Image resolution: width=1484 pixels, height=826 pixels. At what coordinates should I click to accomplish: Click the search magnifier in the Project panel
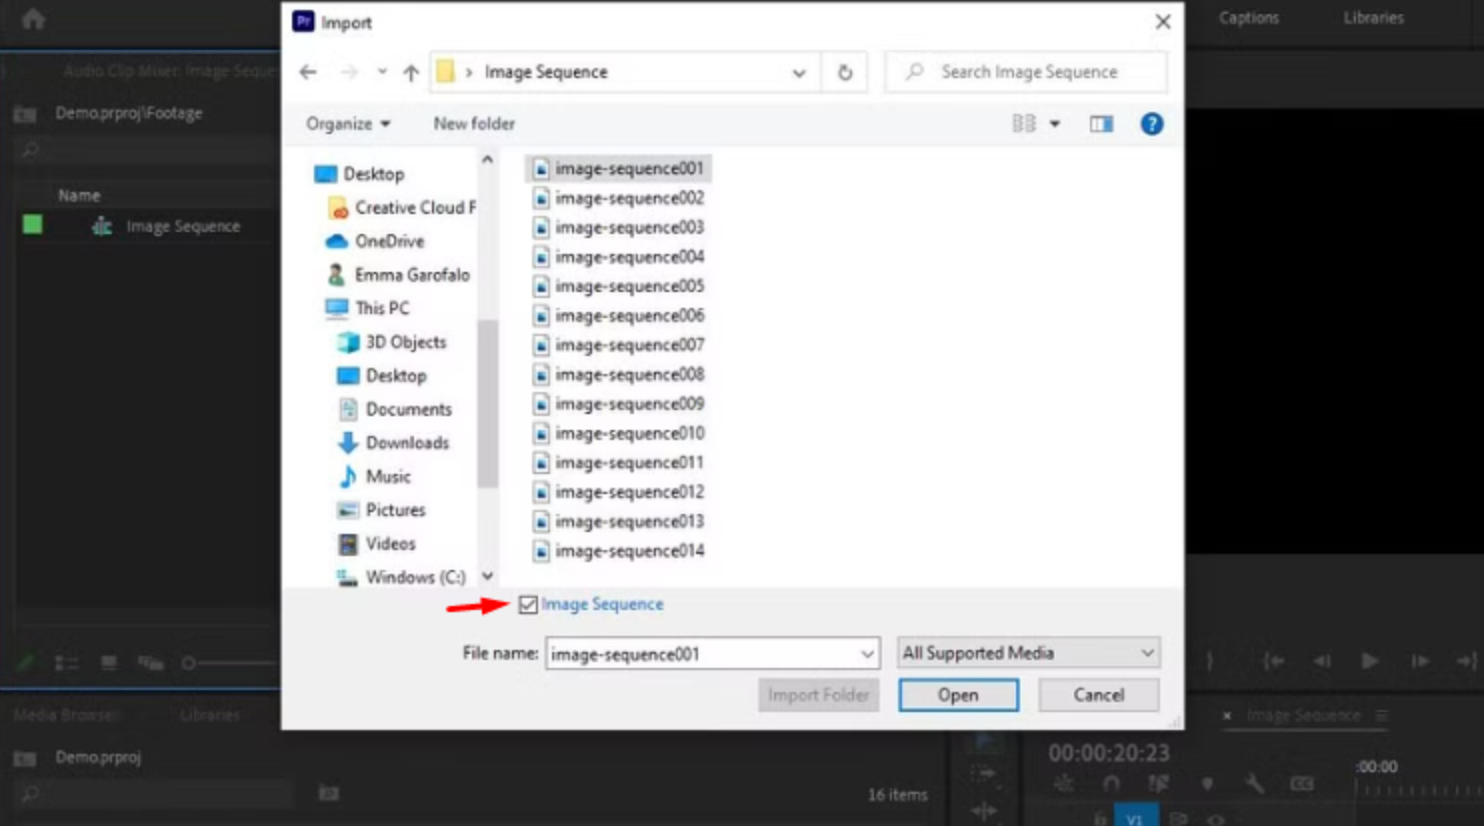[28, 150]
